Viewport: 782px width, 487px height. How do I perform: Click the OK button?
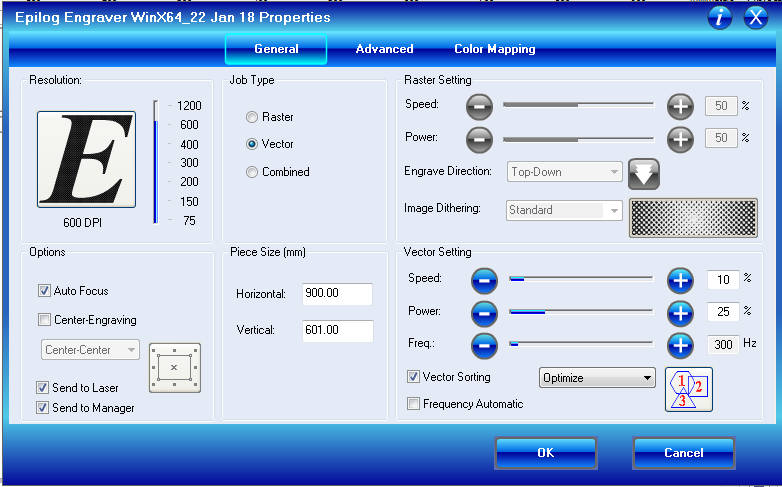[x=546, y=453]
